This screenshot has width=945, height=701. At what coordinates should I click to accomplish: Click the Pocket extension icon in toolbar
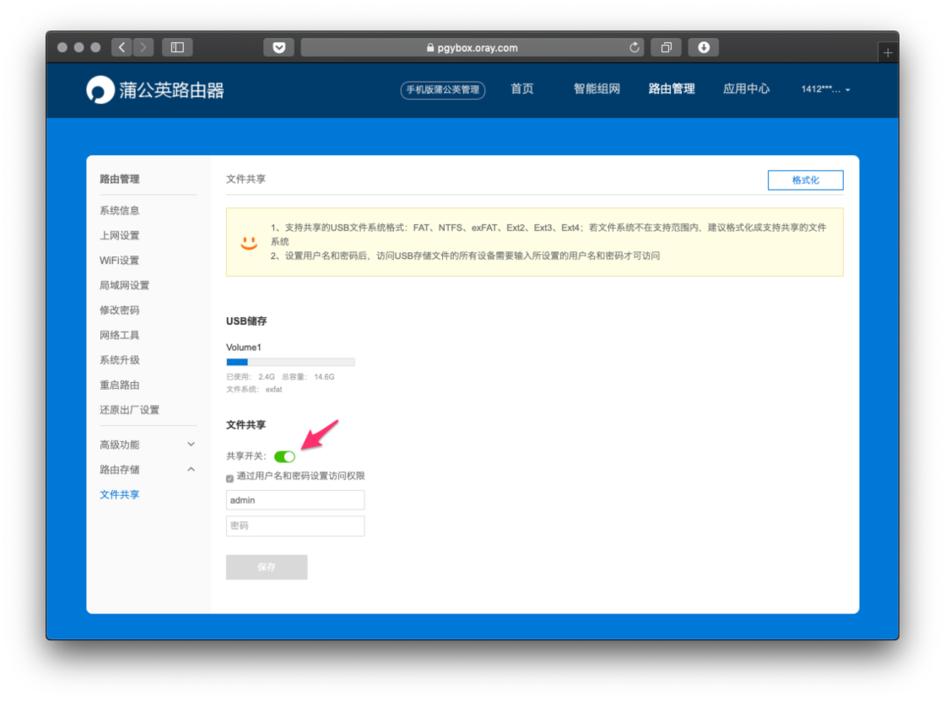click(278, 47)
